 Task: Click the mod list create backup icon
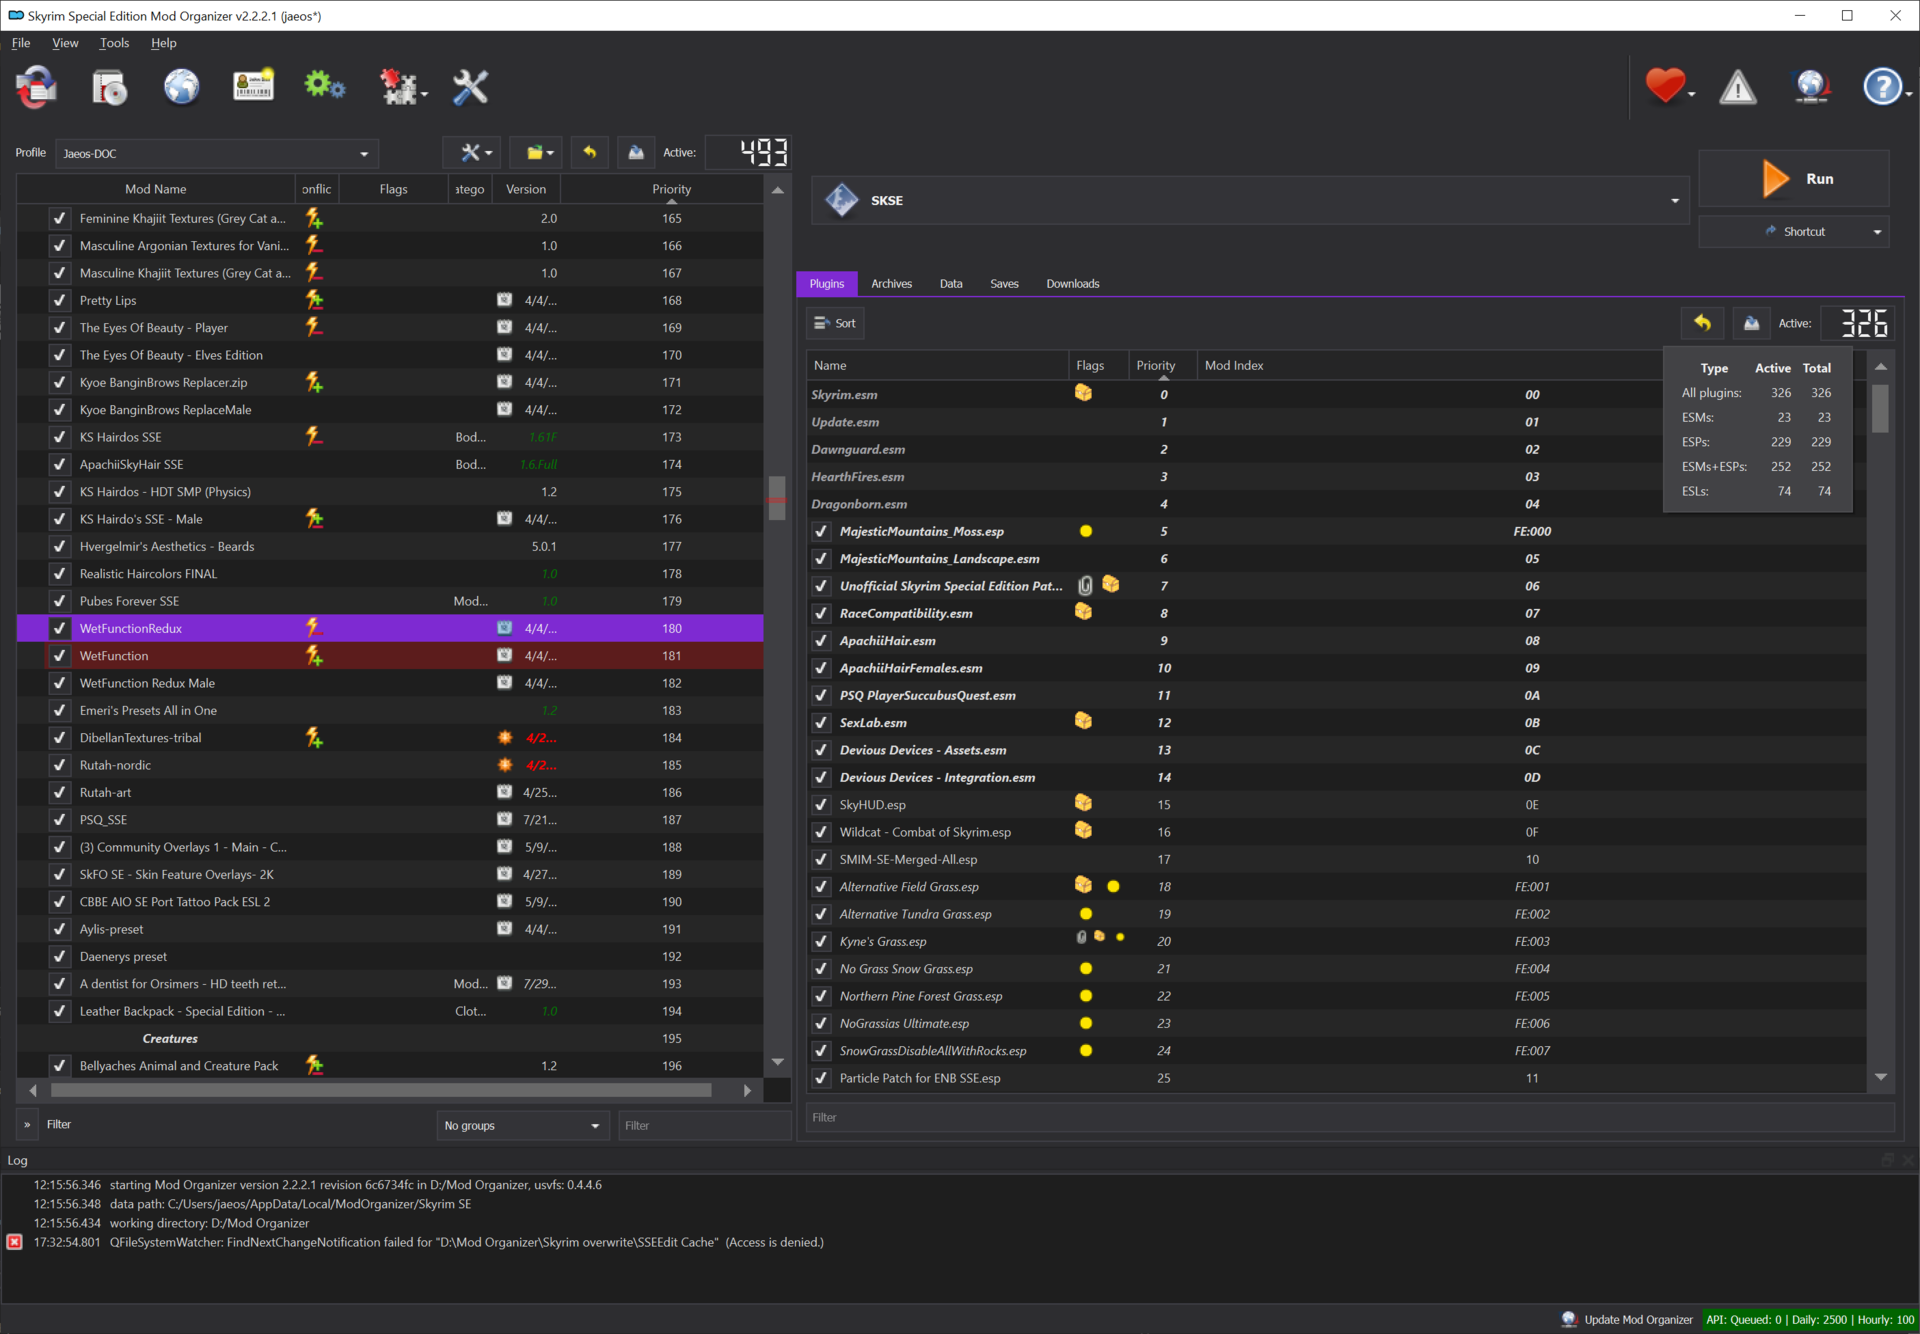click(636, 152)
